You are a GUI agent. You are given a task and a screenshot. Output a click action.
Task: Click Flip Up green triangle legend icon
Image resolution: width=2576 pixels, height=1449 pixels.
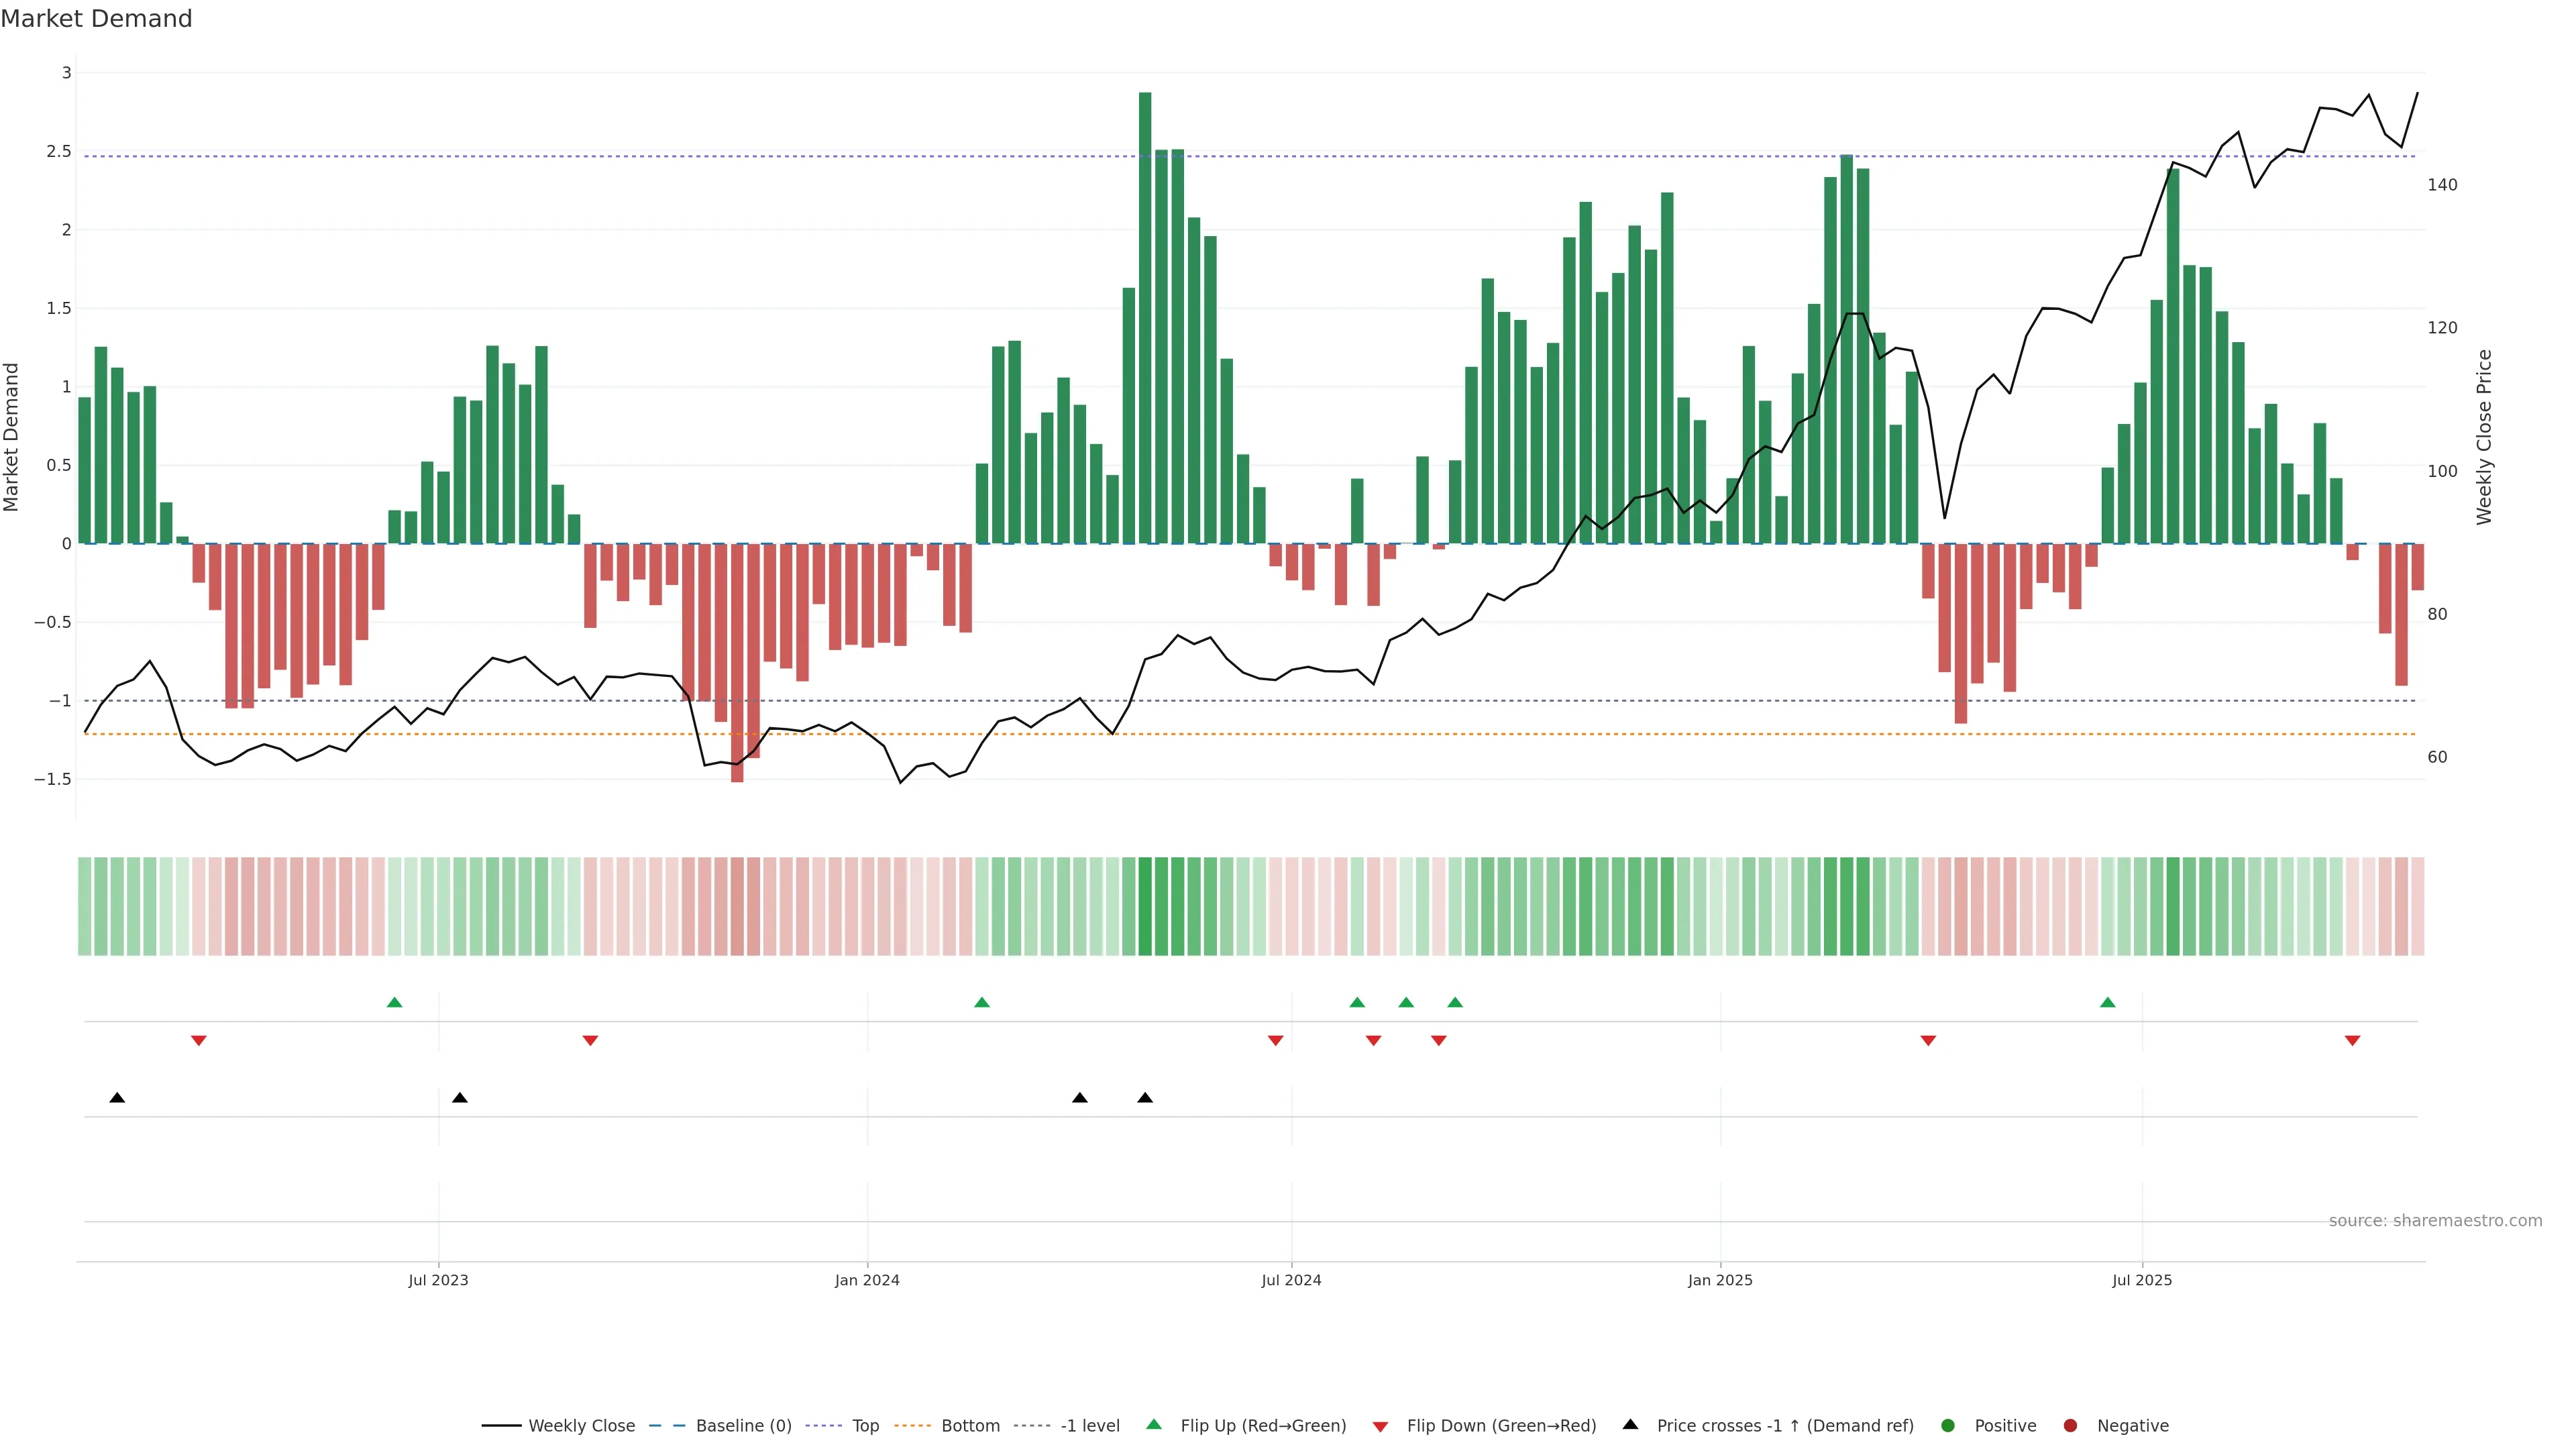tap(1154, 1425)
